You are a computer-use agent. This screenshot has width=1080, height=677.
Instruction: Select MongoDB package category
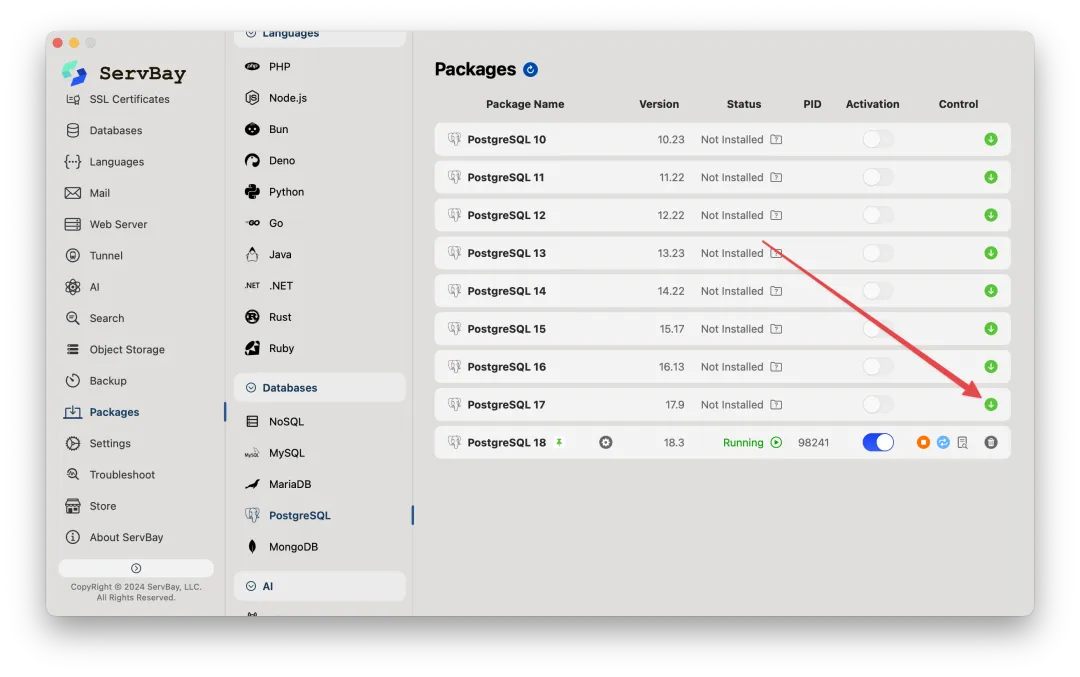[282, 547]
